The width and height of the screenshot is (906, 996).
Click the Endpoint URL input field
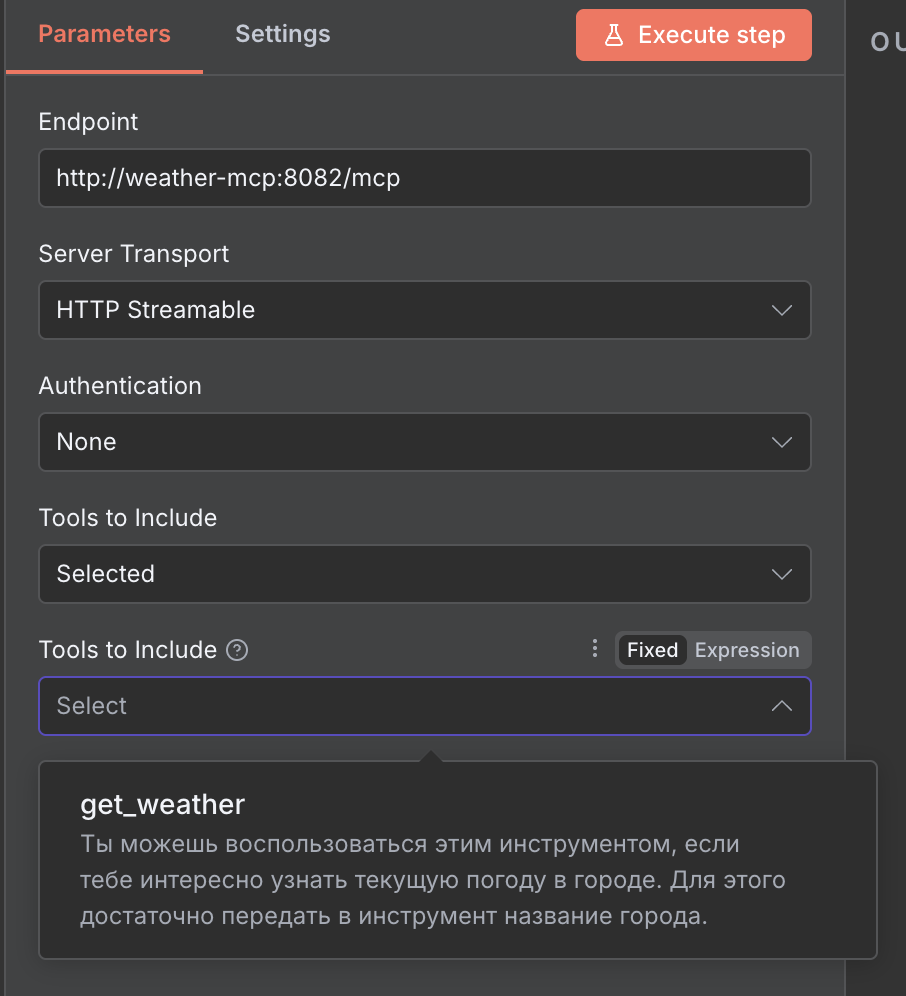[424, 178]
